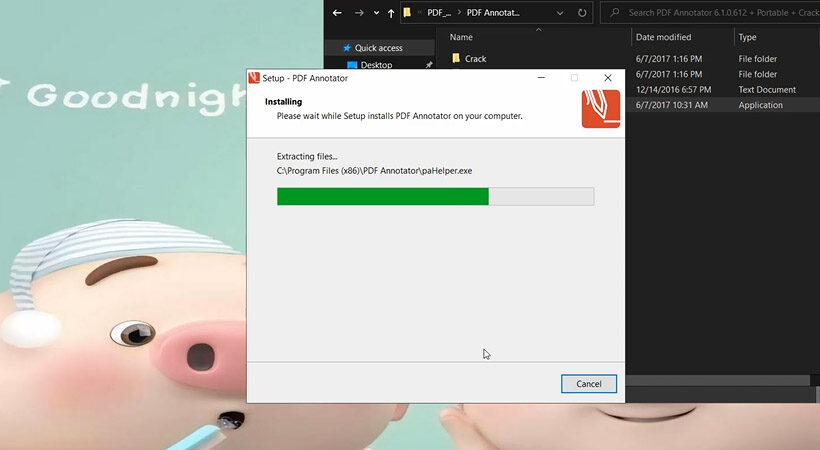This screenshot has width=820, height=450.
Task: Cancel the PDF Annotator installation
Action: 589,384
